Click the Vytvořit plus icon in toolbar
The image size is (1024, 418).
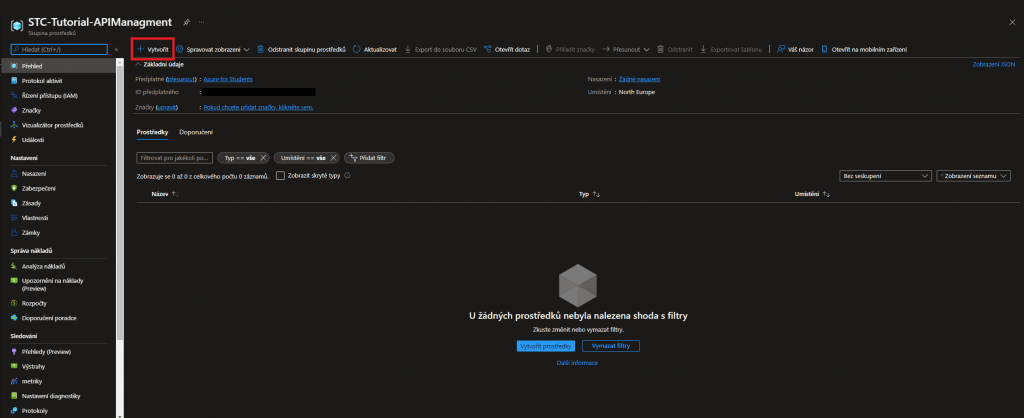click(x=140, y=48)
